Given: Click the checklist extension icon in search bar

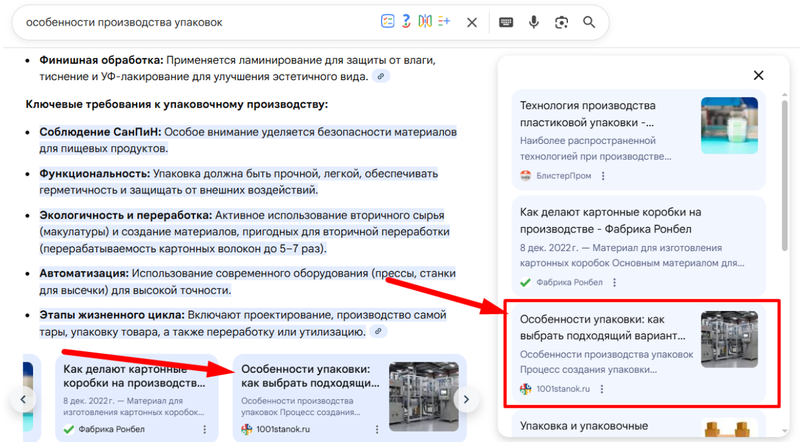Looking at the screenshot, I should [387, 21].
